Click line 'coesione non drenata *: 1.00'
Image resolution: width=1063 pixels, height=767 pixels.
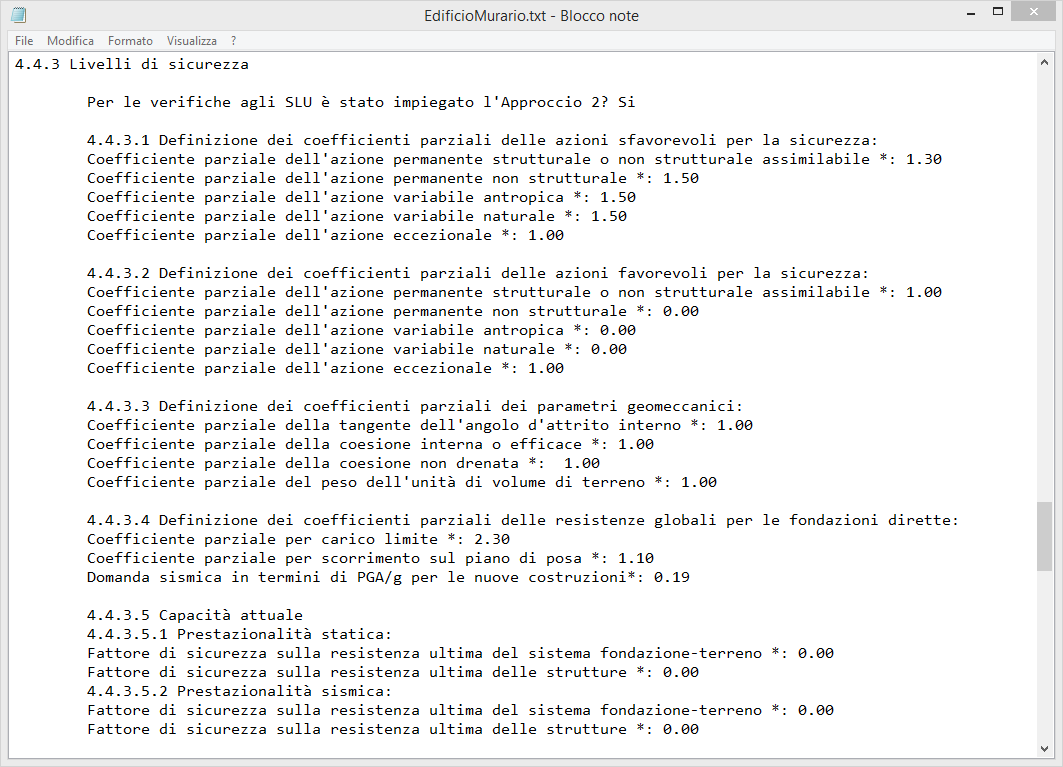tap(343, 463)
